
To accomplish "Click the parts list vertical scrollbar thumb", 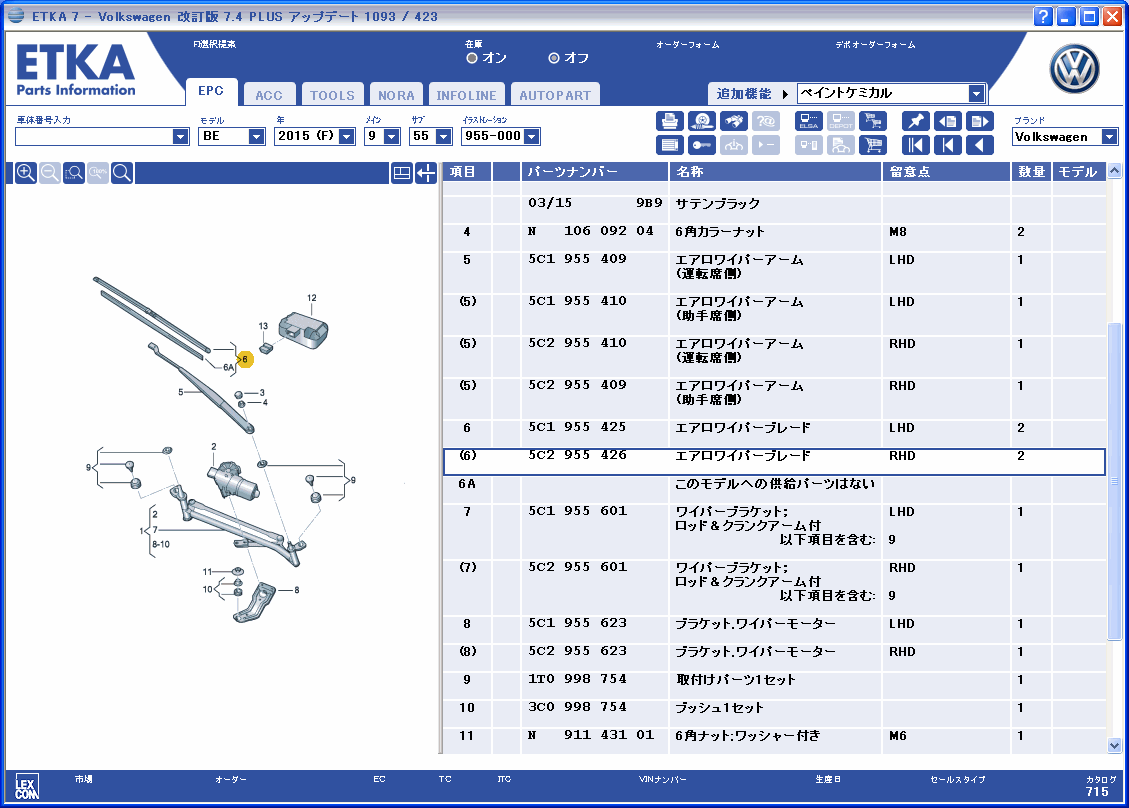I will [1115, 480].
